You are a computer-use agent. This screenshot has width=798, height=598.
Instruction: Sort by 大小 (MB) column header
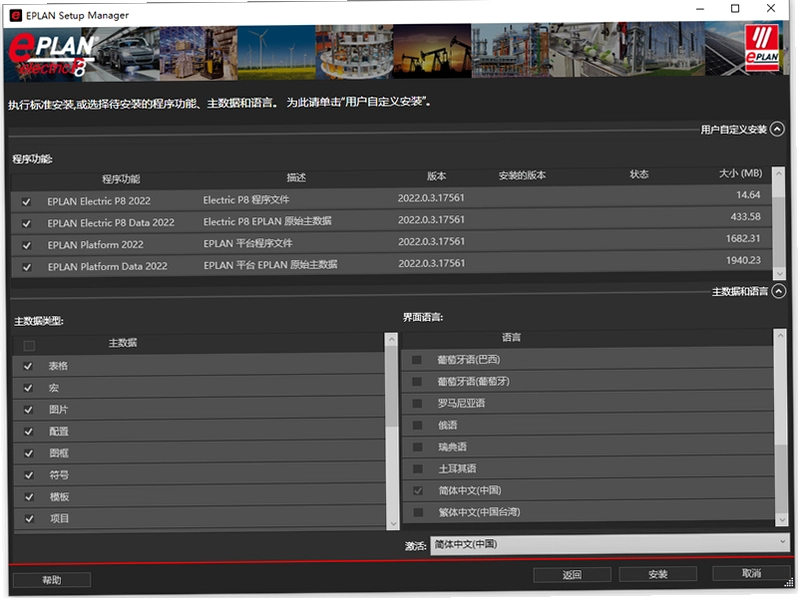coord(740,174)
